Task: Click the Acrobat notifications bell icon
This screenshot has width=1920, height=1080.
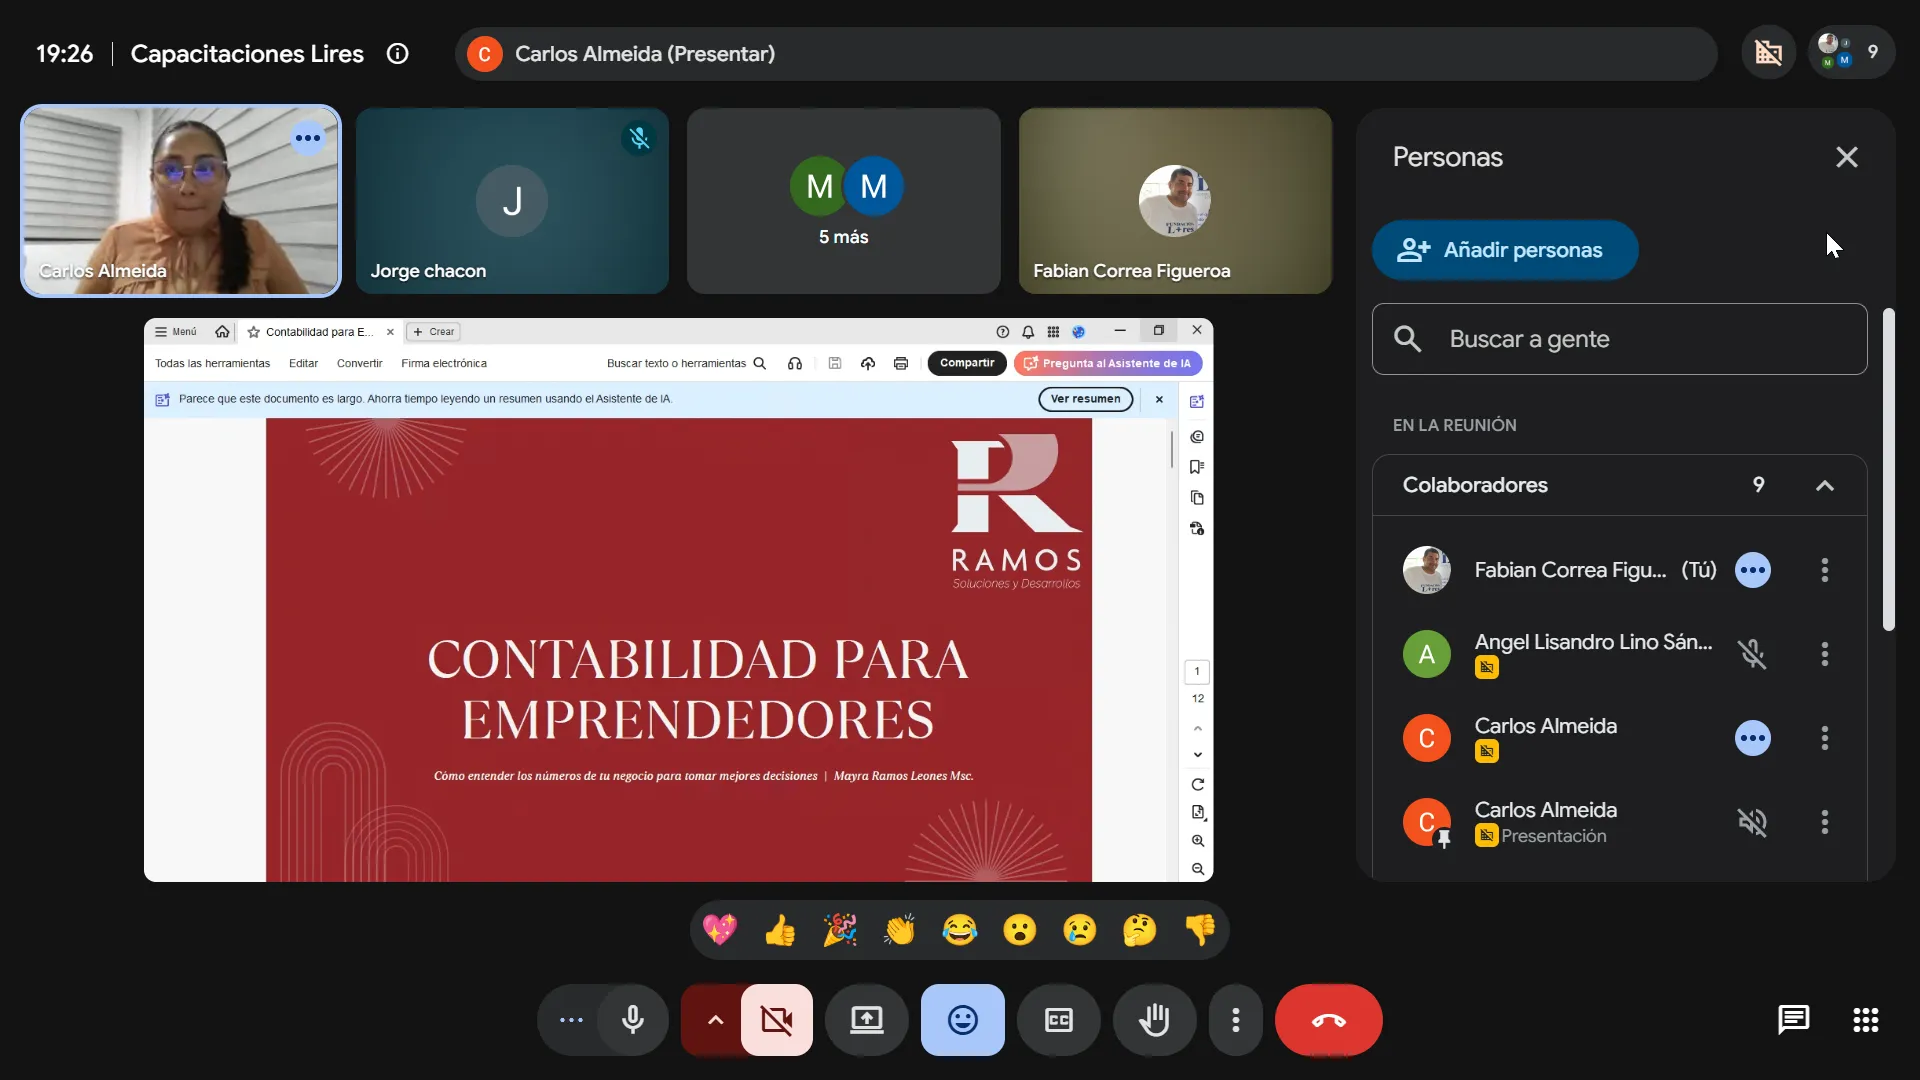Action: 1028,332
